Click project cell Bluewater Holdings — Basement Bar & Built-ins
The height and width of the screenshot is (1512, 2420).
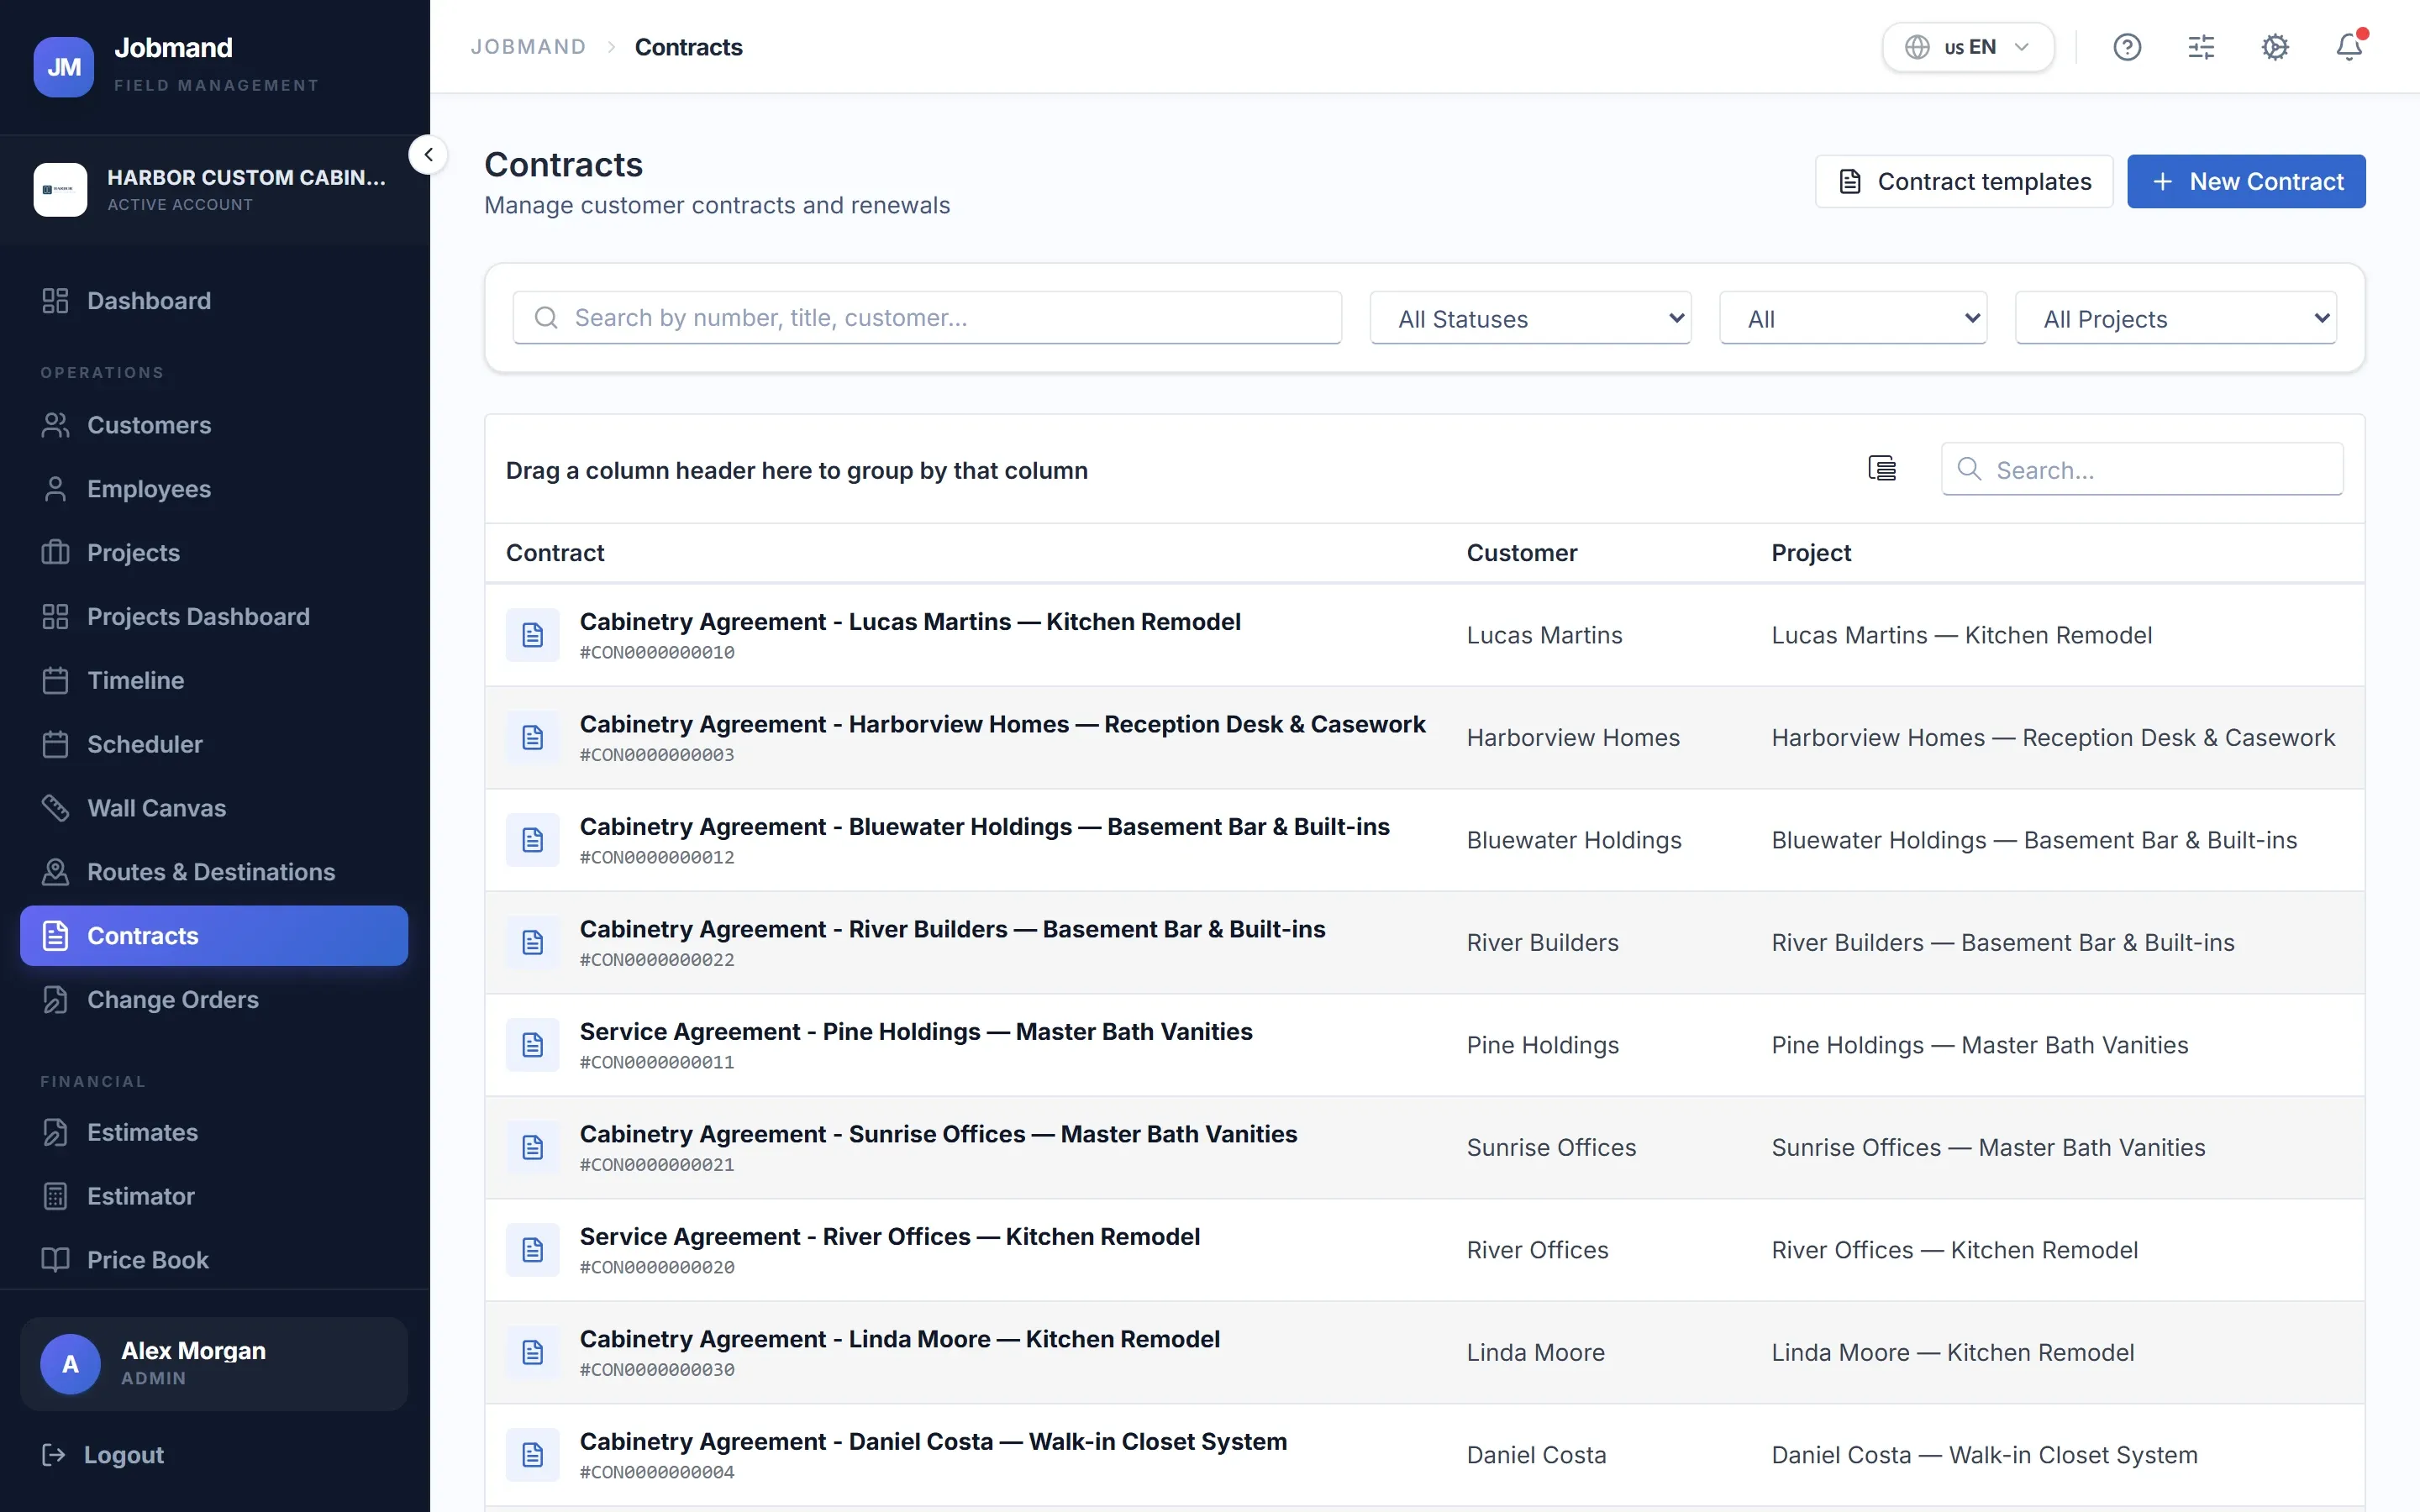[x=2034, y=840]
